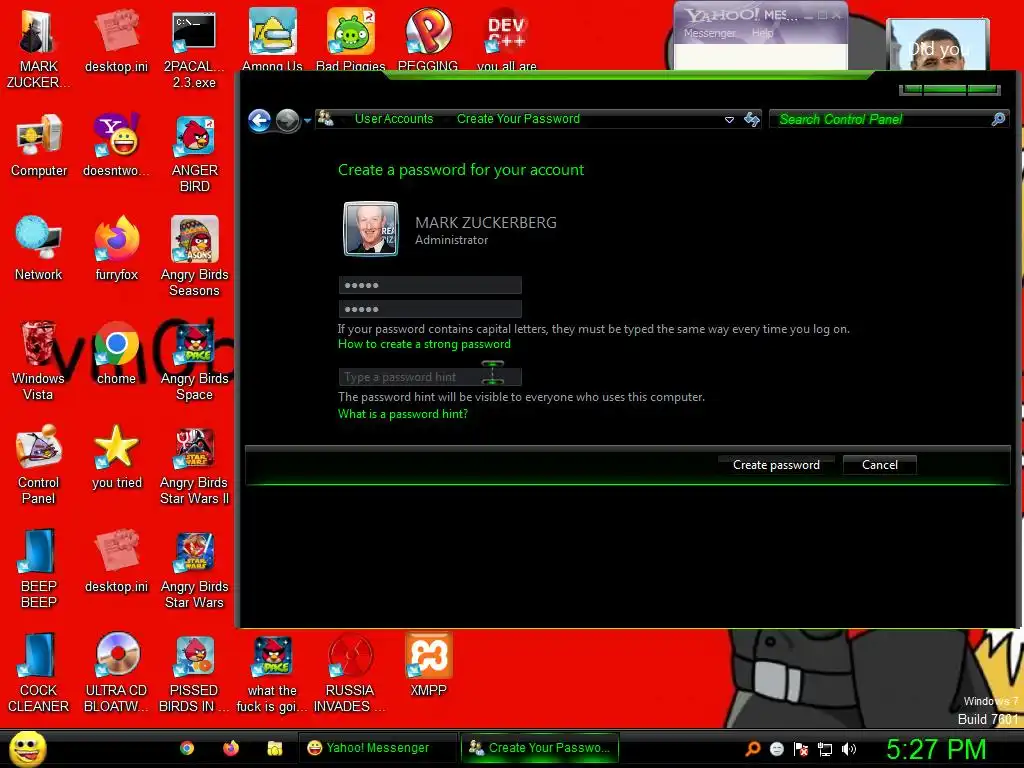The width and height of the screenshot is (1024, 768).
Task: Click the tray magnifier search icon
Action: (753, 748)
